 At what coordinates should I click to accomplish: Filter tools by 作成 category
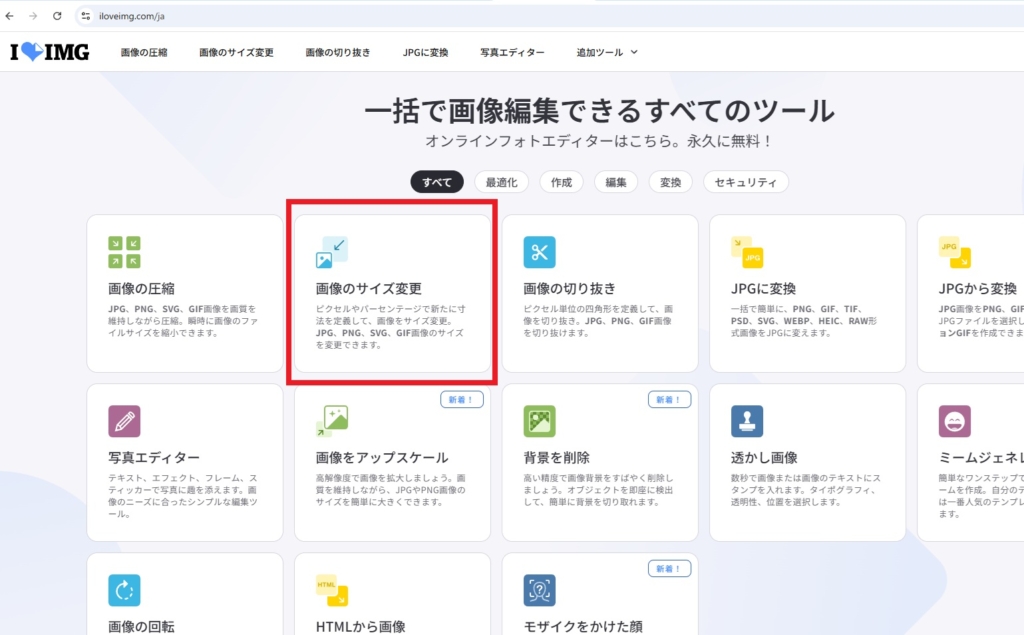click(561, 182)
